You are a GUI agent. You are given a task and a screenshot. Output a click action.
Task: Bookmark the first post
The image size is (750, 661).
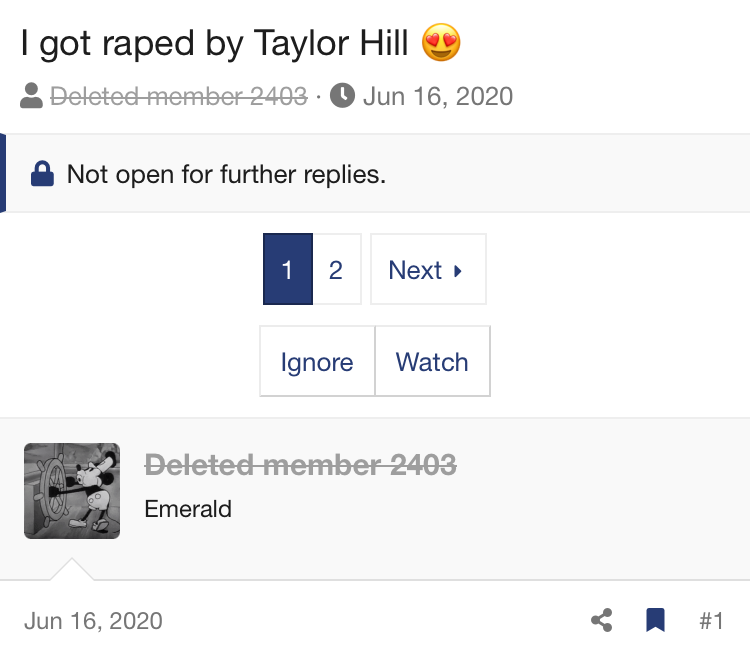tap(655, 621)
